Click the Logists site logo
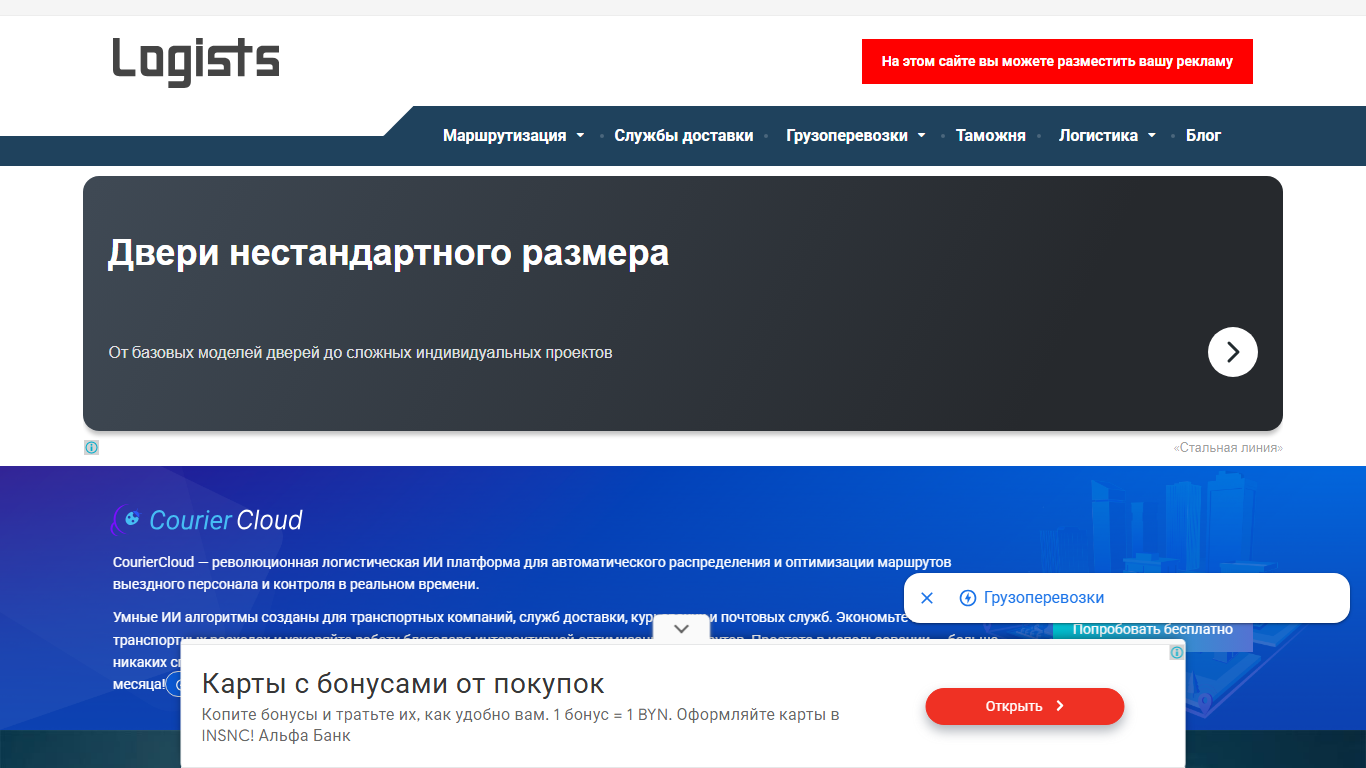 point(196,60)
